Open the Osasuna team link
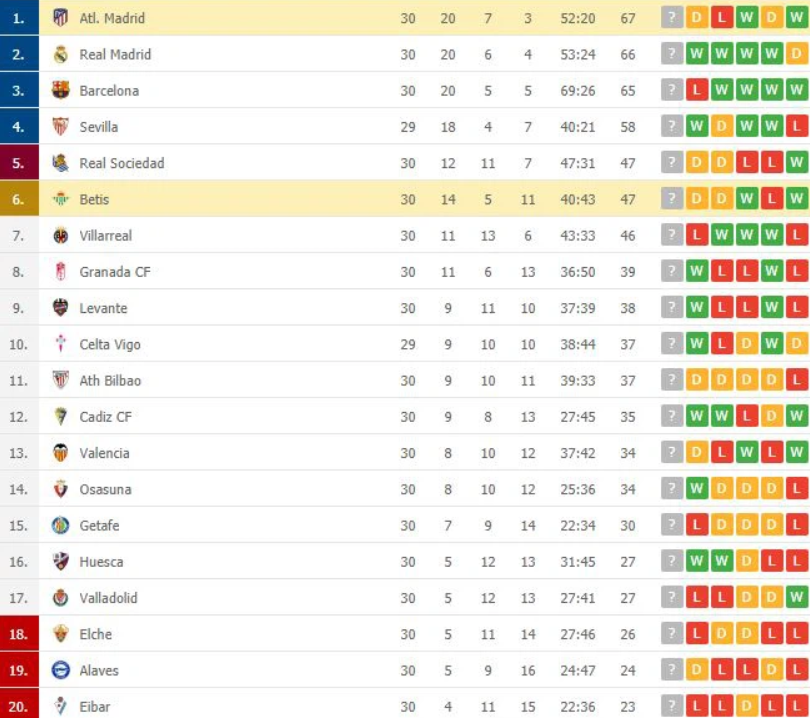Viewport: 810px width, 718px height. coord(105,489)
